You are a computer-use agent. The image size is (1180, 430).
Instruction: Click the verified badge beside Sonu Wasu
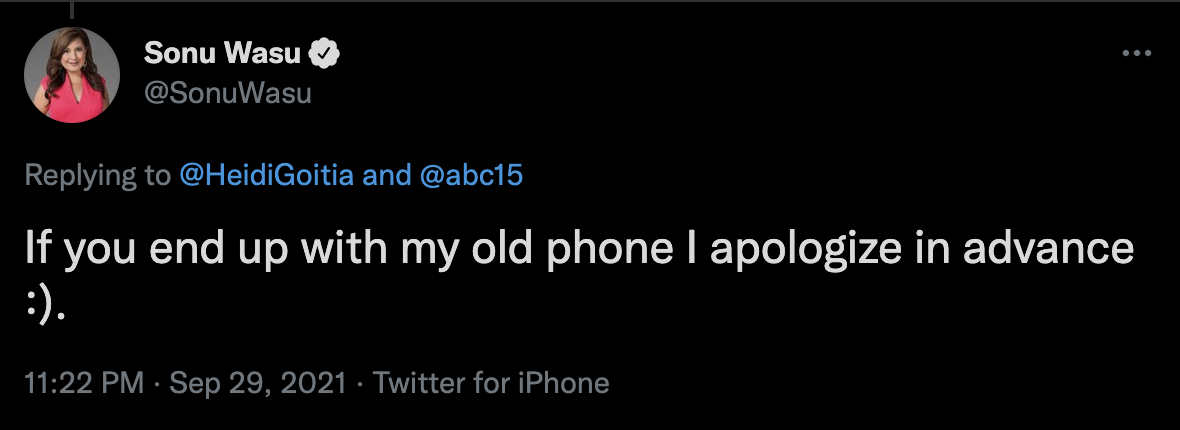tap(326, 54)
